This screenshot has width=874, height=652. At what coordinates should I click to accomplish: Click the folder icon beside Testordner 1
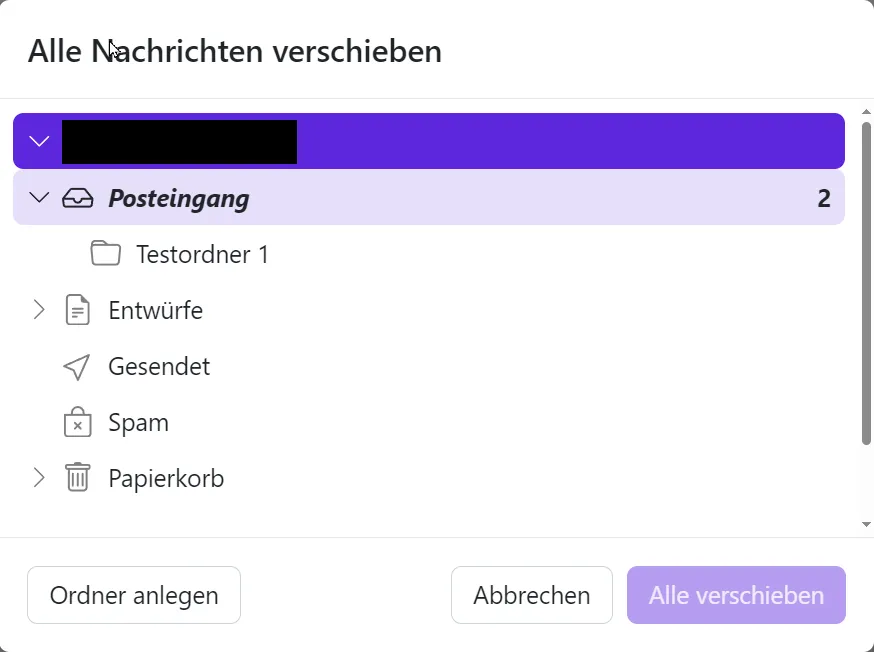coord(105,254)
